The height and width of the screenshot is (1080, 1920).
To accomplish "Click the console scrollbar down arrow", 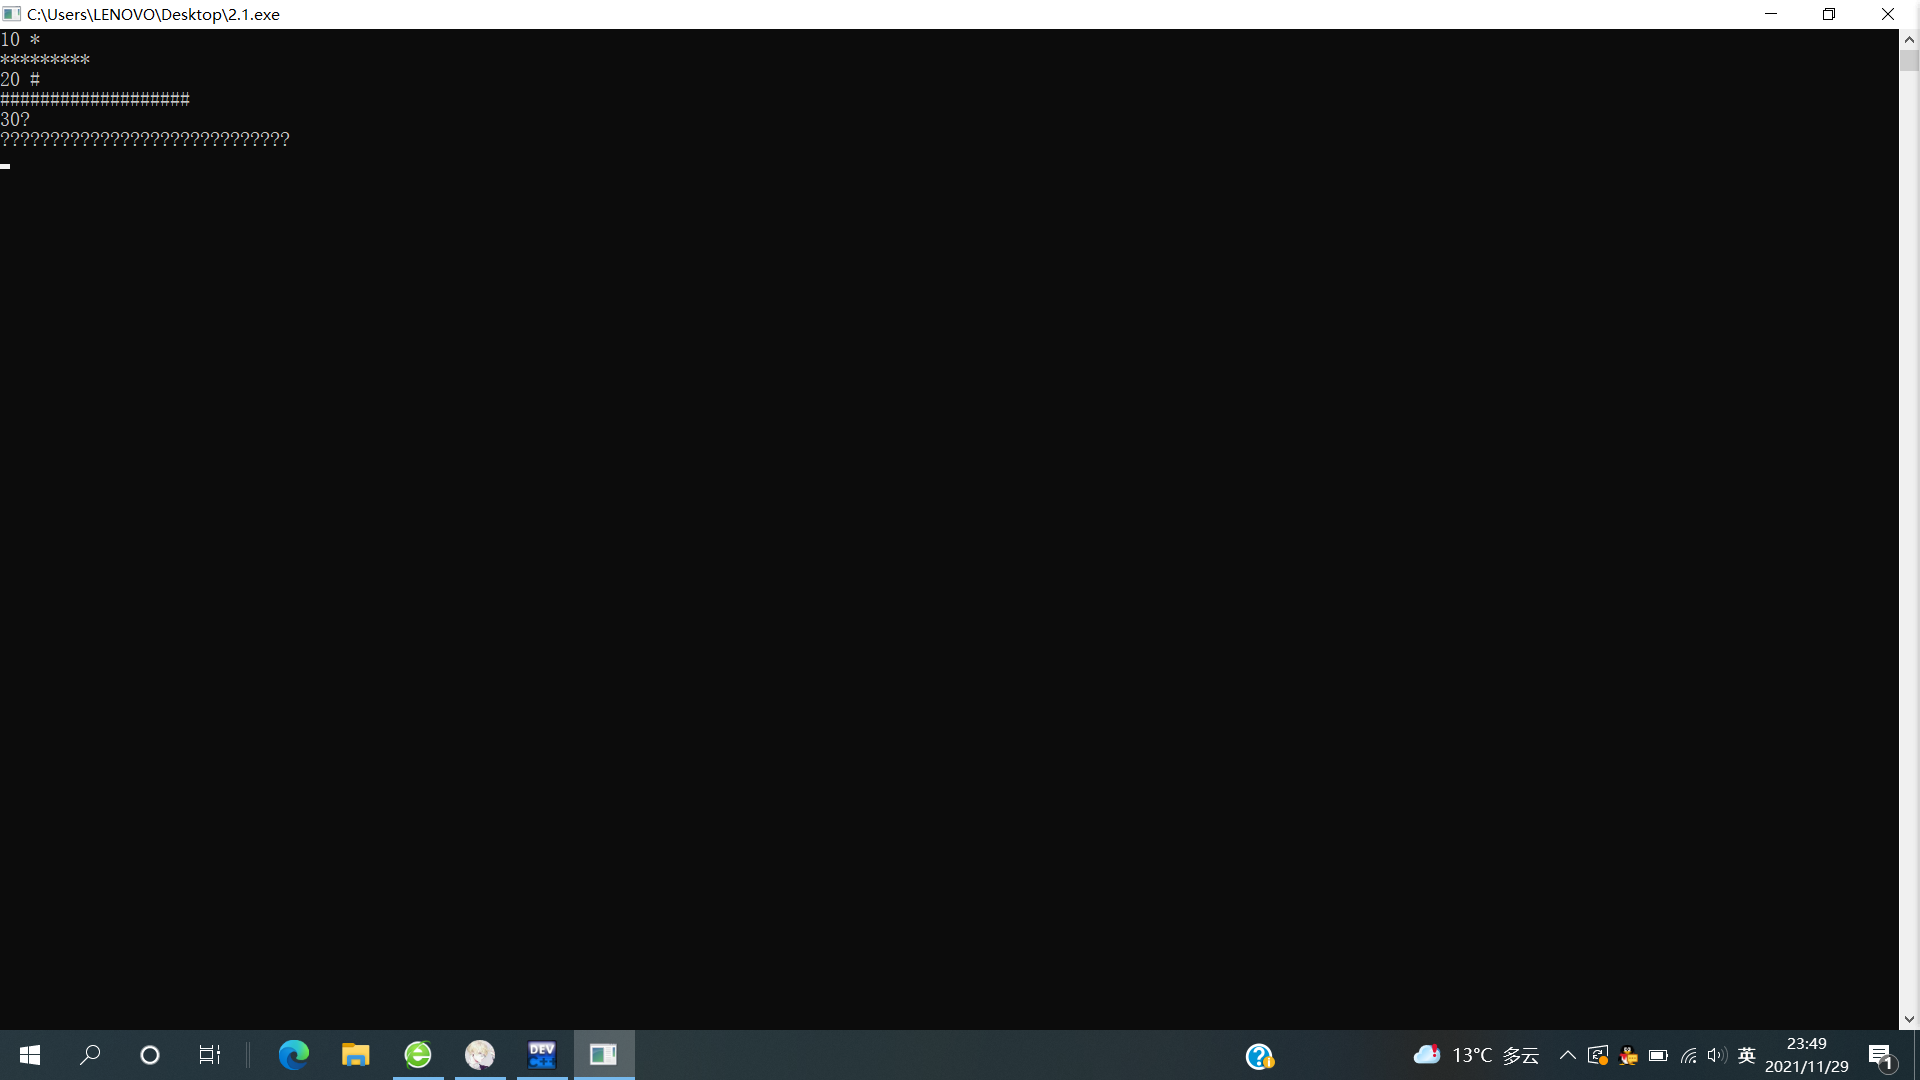I will (x=1909, y=1019).
